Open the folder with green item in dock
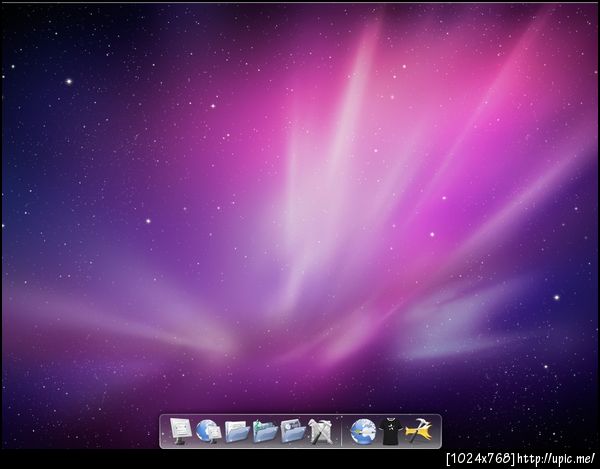Image resolution: width=600 pixels, height=469 pixels. coord(265,431)
